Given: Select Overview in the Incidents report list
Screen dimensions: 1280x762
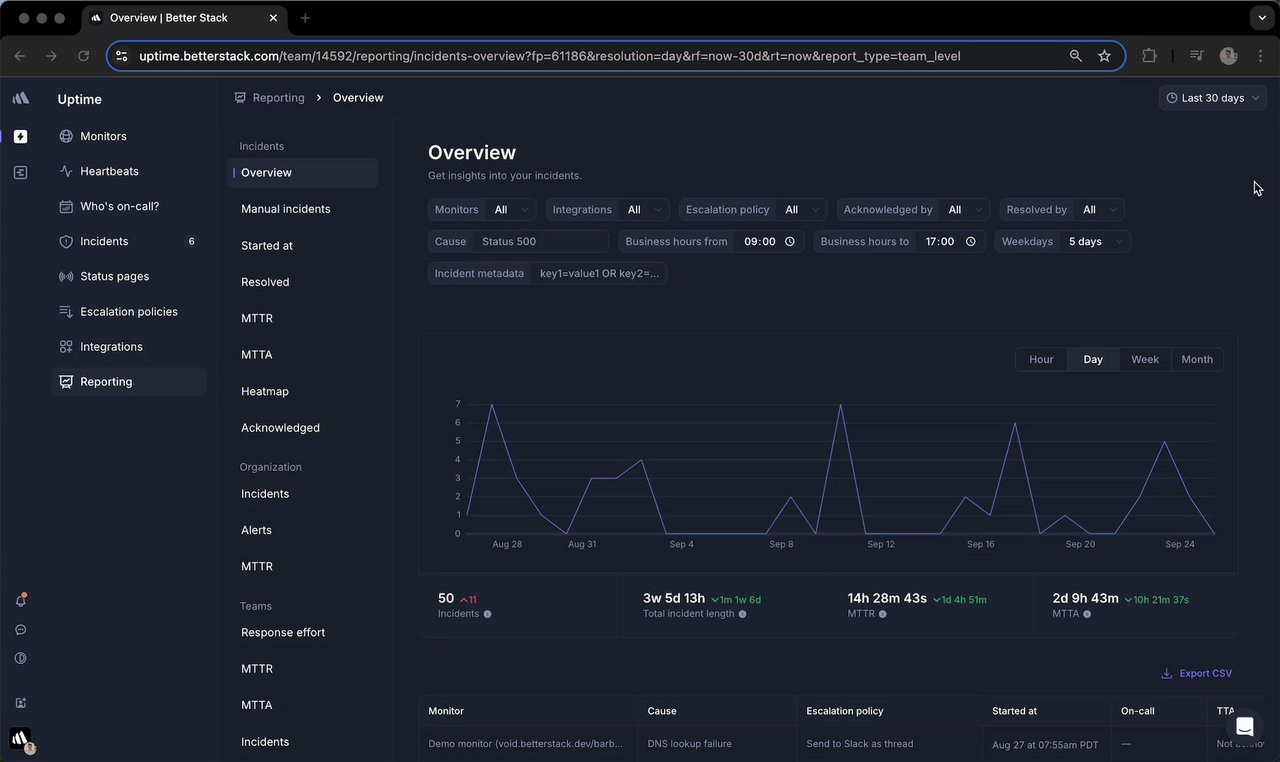Looking at the screenshot, I should coord(303,173).
